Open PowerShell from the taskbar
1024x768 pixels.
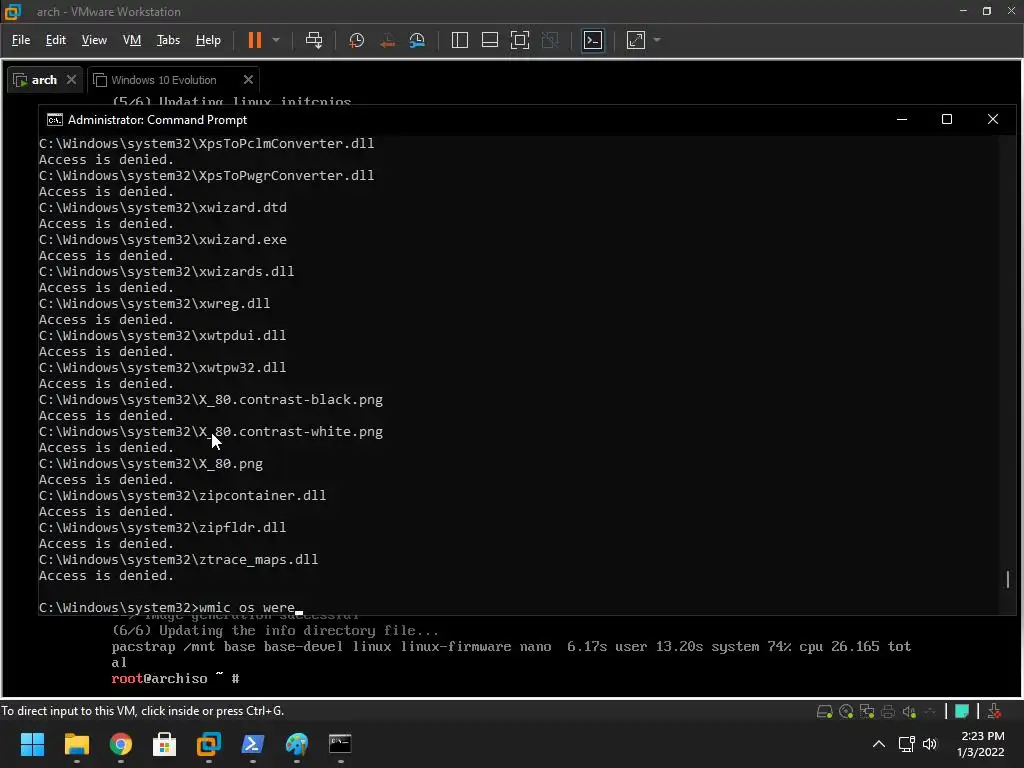[x=253, y=744]
